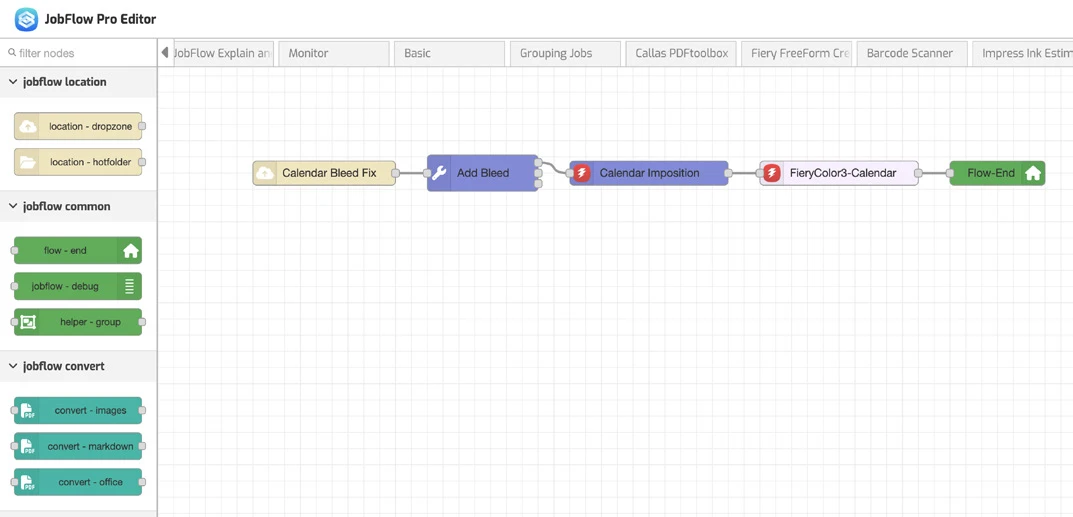Select the Calendar Bleed Fix canvas node
This screenshot has height=517, width=1073.
pos(324,173)
